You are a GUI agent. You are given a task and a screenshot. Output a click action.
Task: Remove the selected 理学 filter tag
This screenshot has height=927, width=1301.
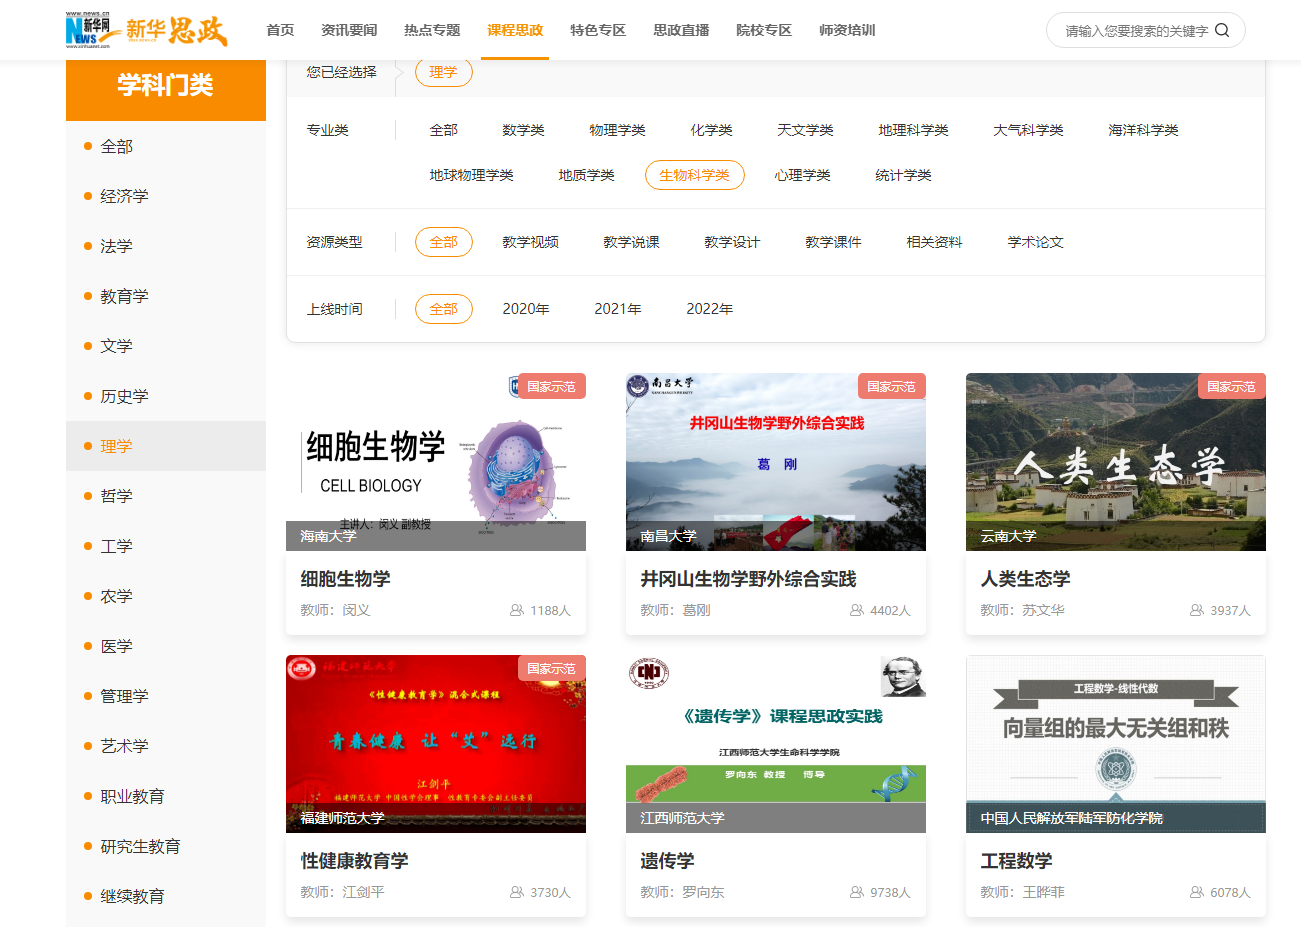click(443, 72)
